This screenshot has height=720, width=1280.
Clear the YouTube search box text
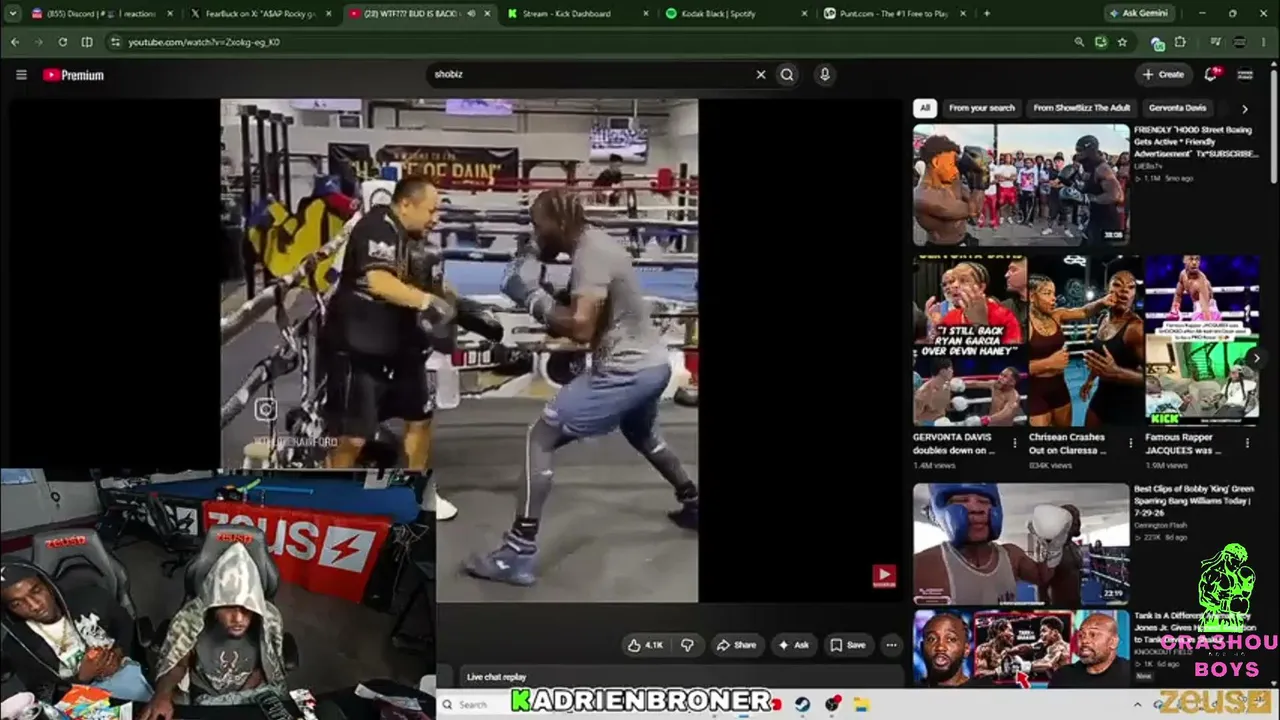[760, 74]
